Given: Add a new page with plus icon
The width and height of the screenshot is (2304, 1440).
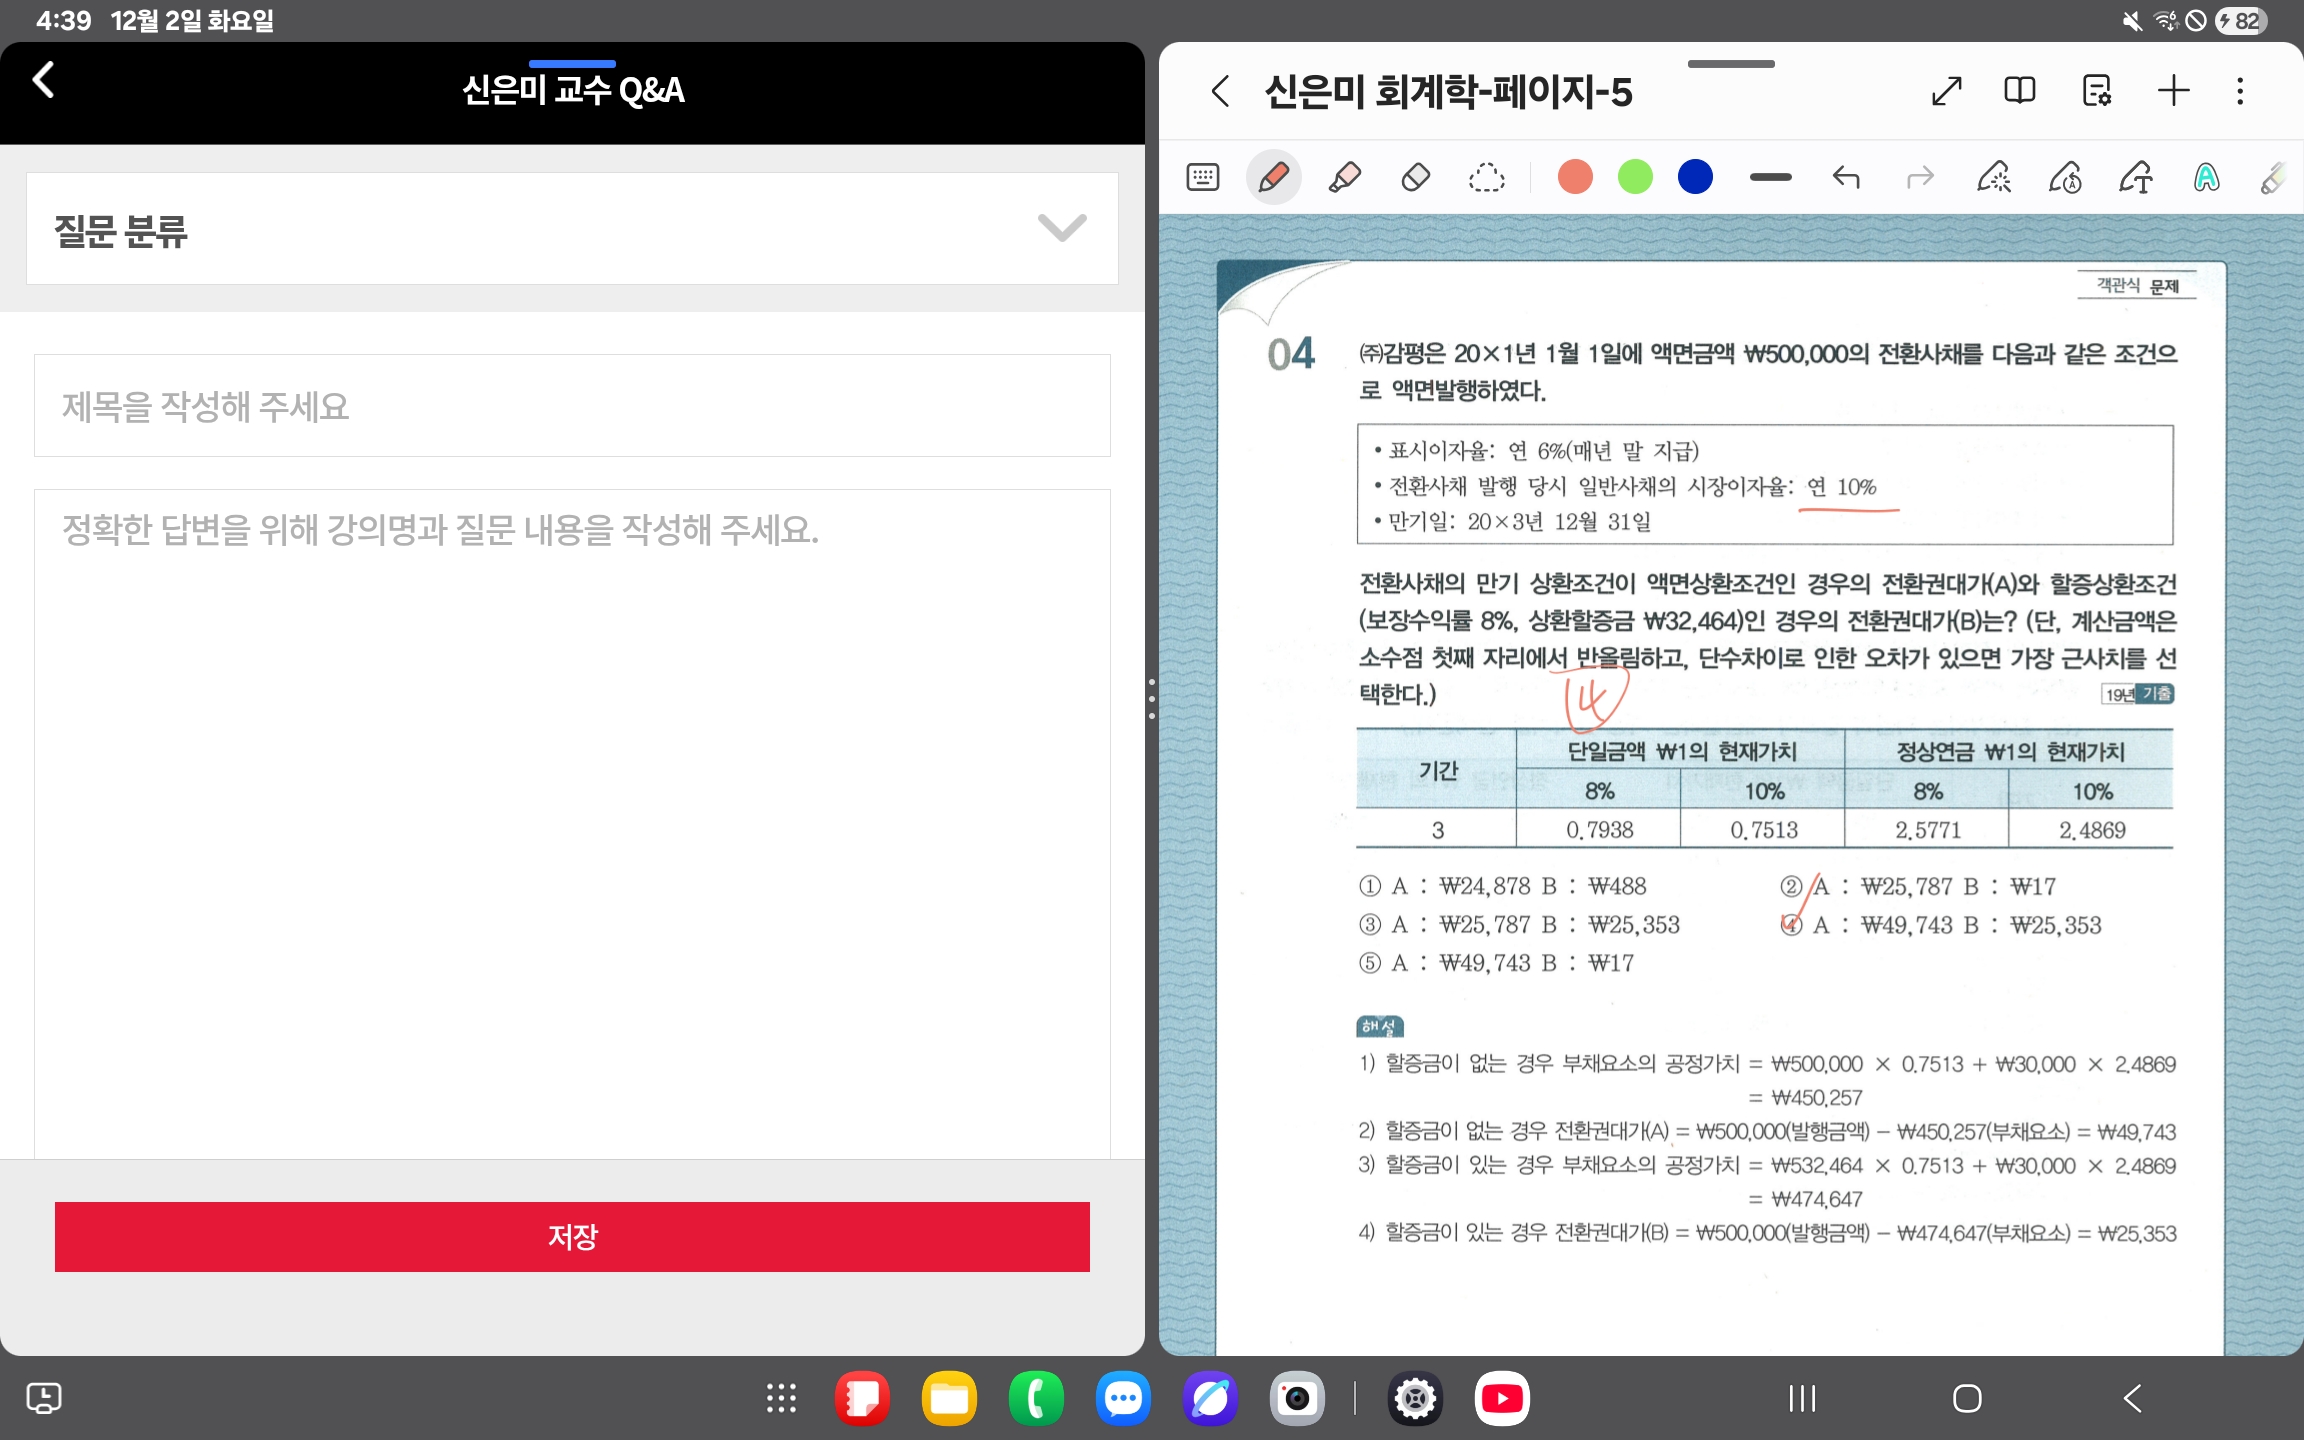Looking at the screenshot, I should click(2172, 91).
